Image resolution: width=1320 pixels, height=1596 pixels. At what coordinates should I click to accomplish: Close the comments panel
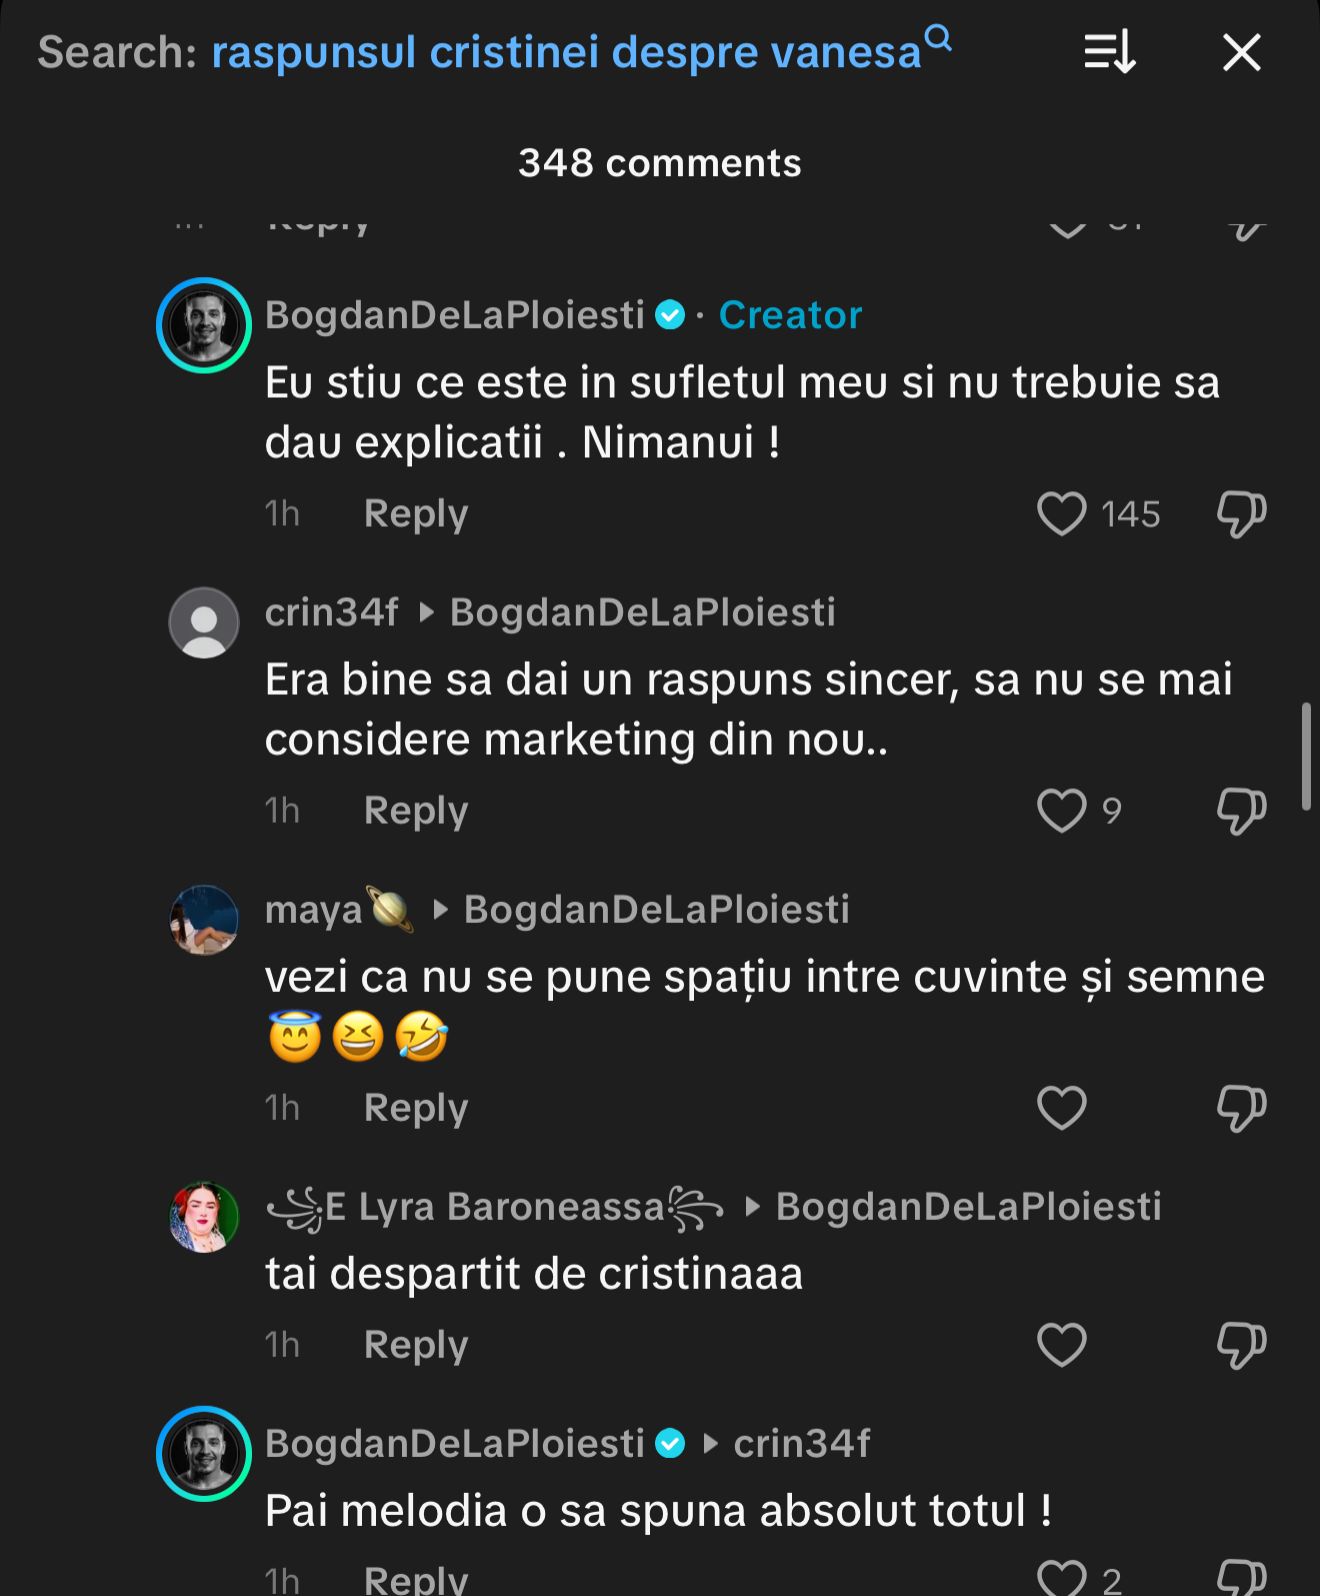[x=1241, y=52]
